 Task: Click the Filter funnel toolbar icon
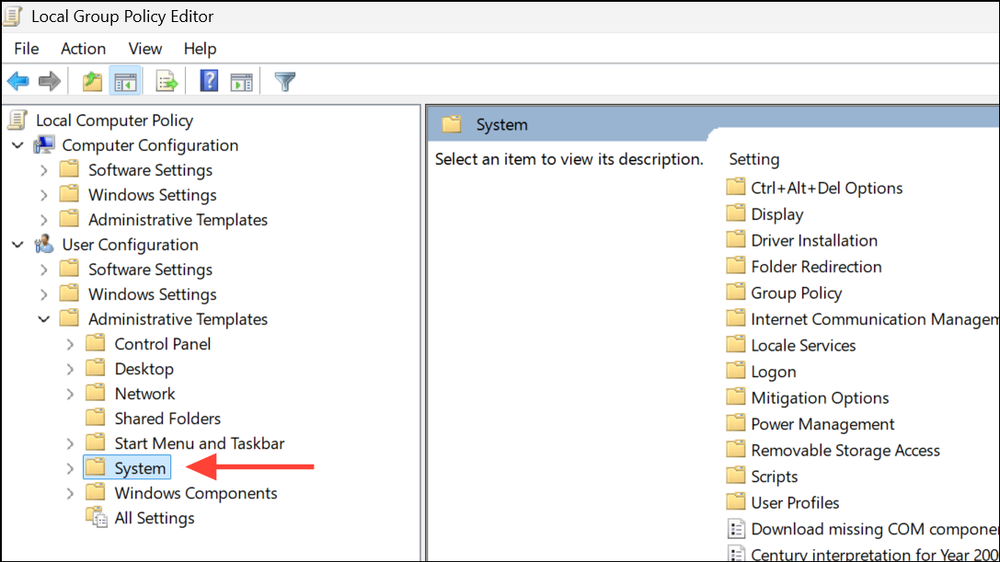tap(285, 81)
